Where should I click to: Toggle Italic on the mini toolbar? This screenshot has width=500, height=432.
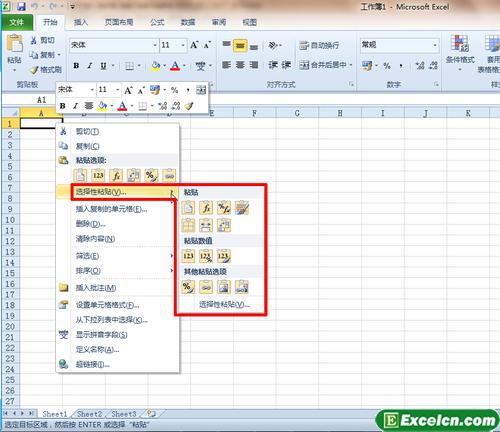75,106
